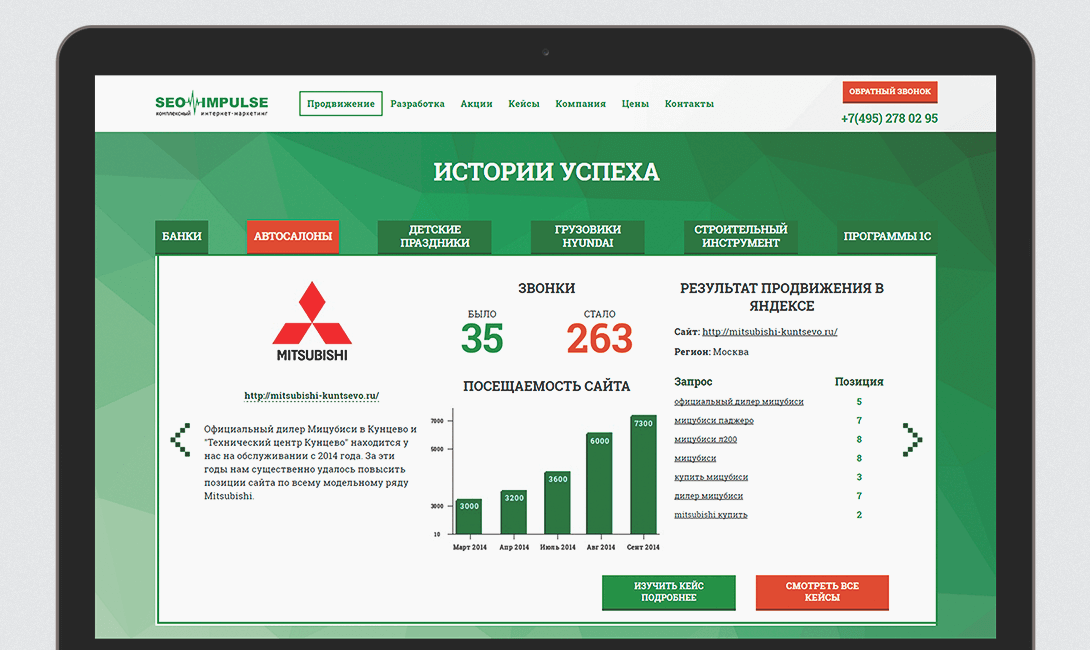Open the Компания menu item

point(580,104)
